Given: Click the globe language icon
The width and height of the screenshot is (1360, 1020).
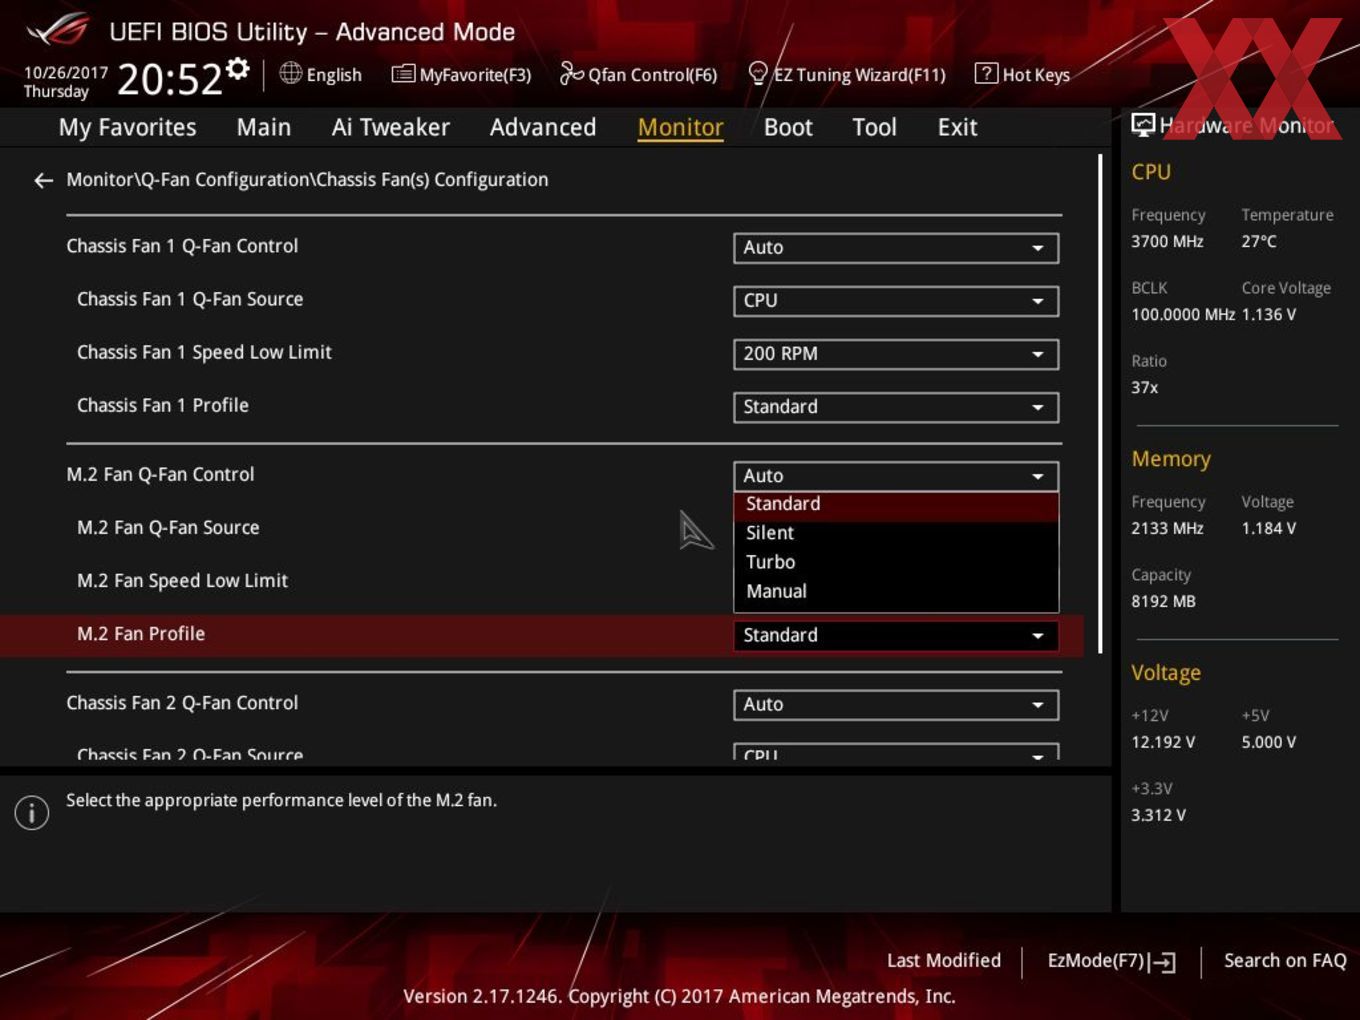Looking at the screenshot, I should pos(290,73).
